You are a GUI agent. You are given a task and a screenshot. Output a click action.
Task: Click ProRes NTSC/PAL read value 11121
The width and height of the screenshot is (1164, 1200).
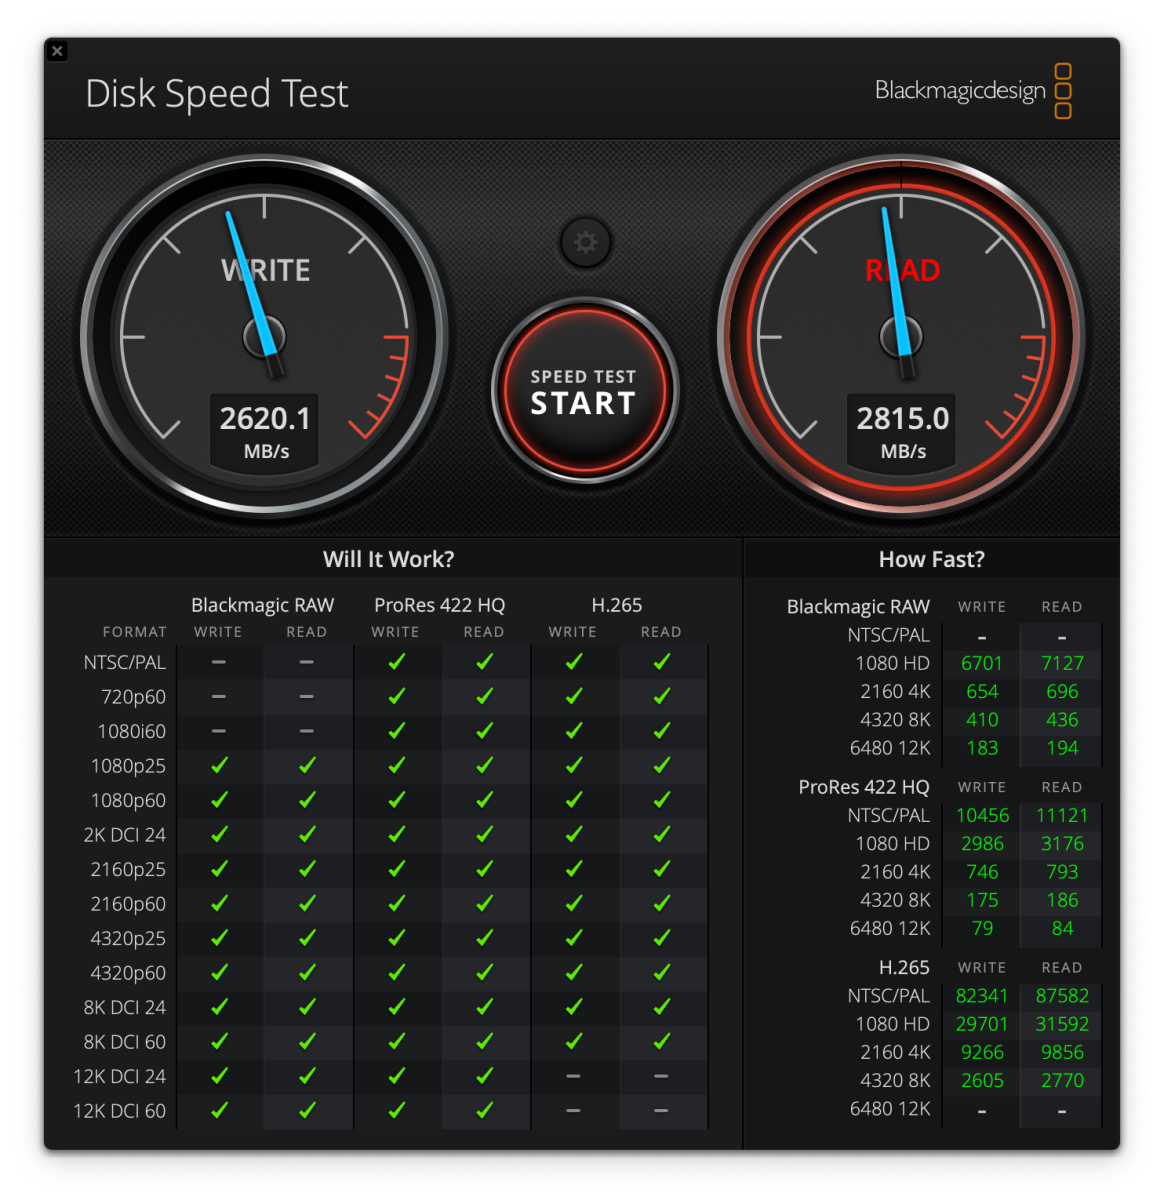click(1062, 816)
